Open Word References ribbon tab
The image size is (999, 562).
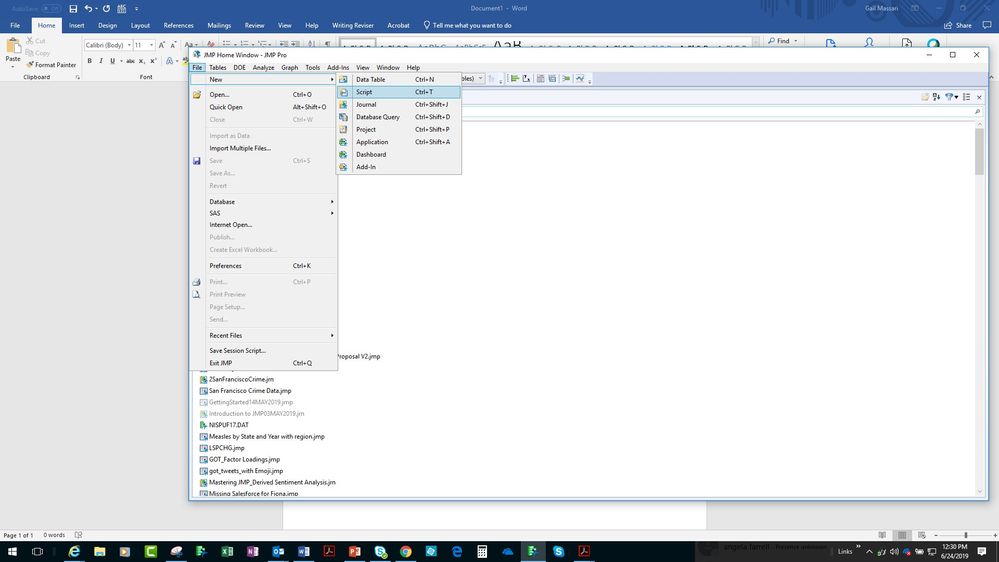coord(178,25)
